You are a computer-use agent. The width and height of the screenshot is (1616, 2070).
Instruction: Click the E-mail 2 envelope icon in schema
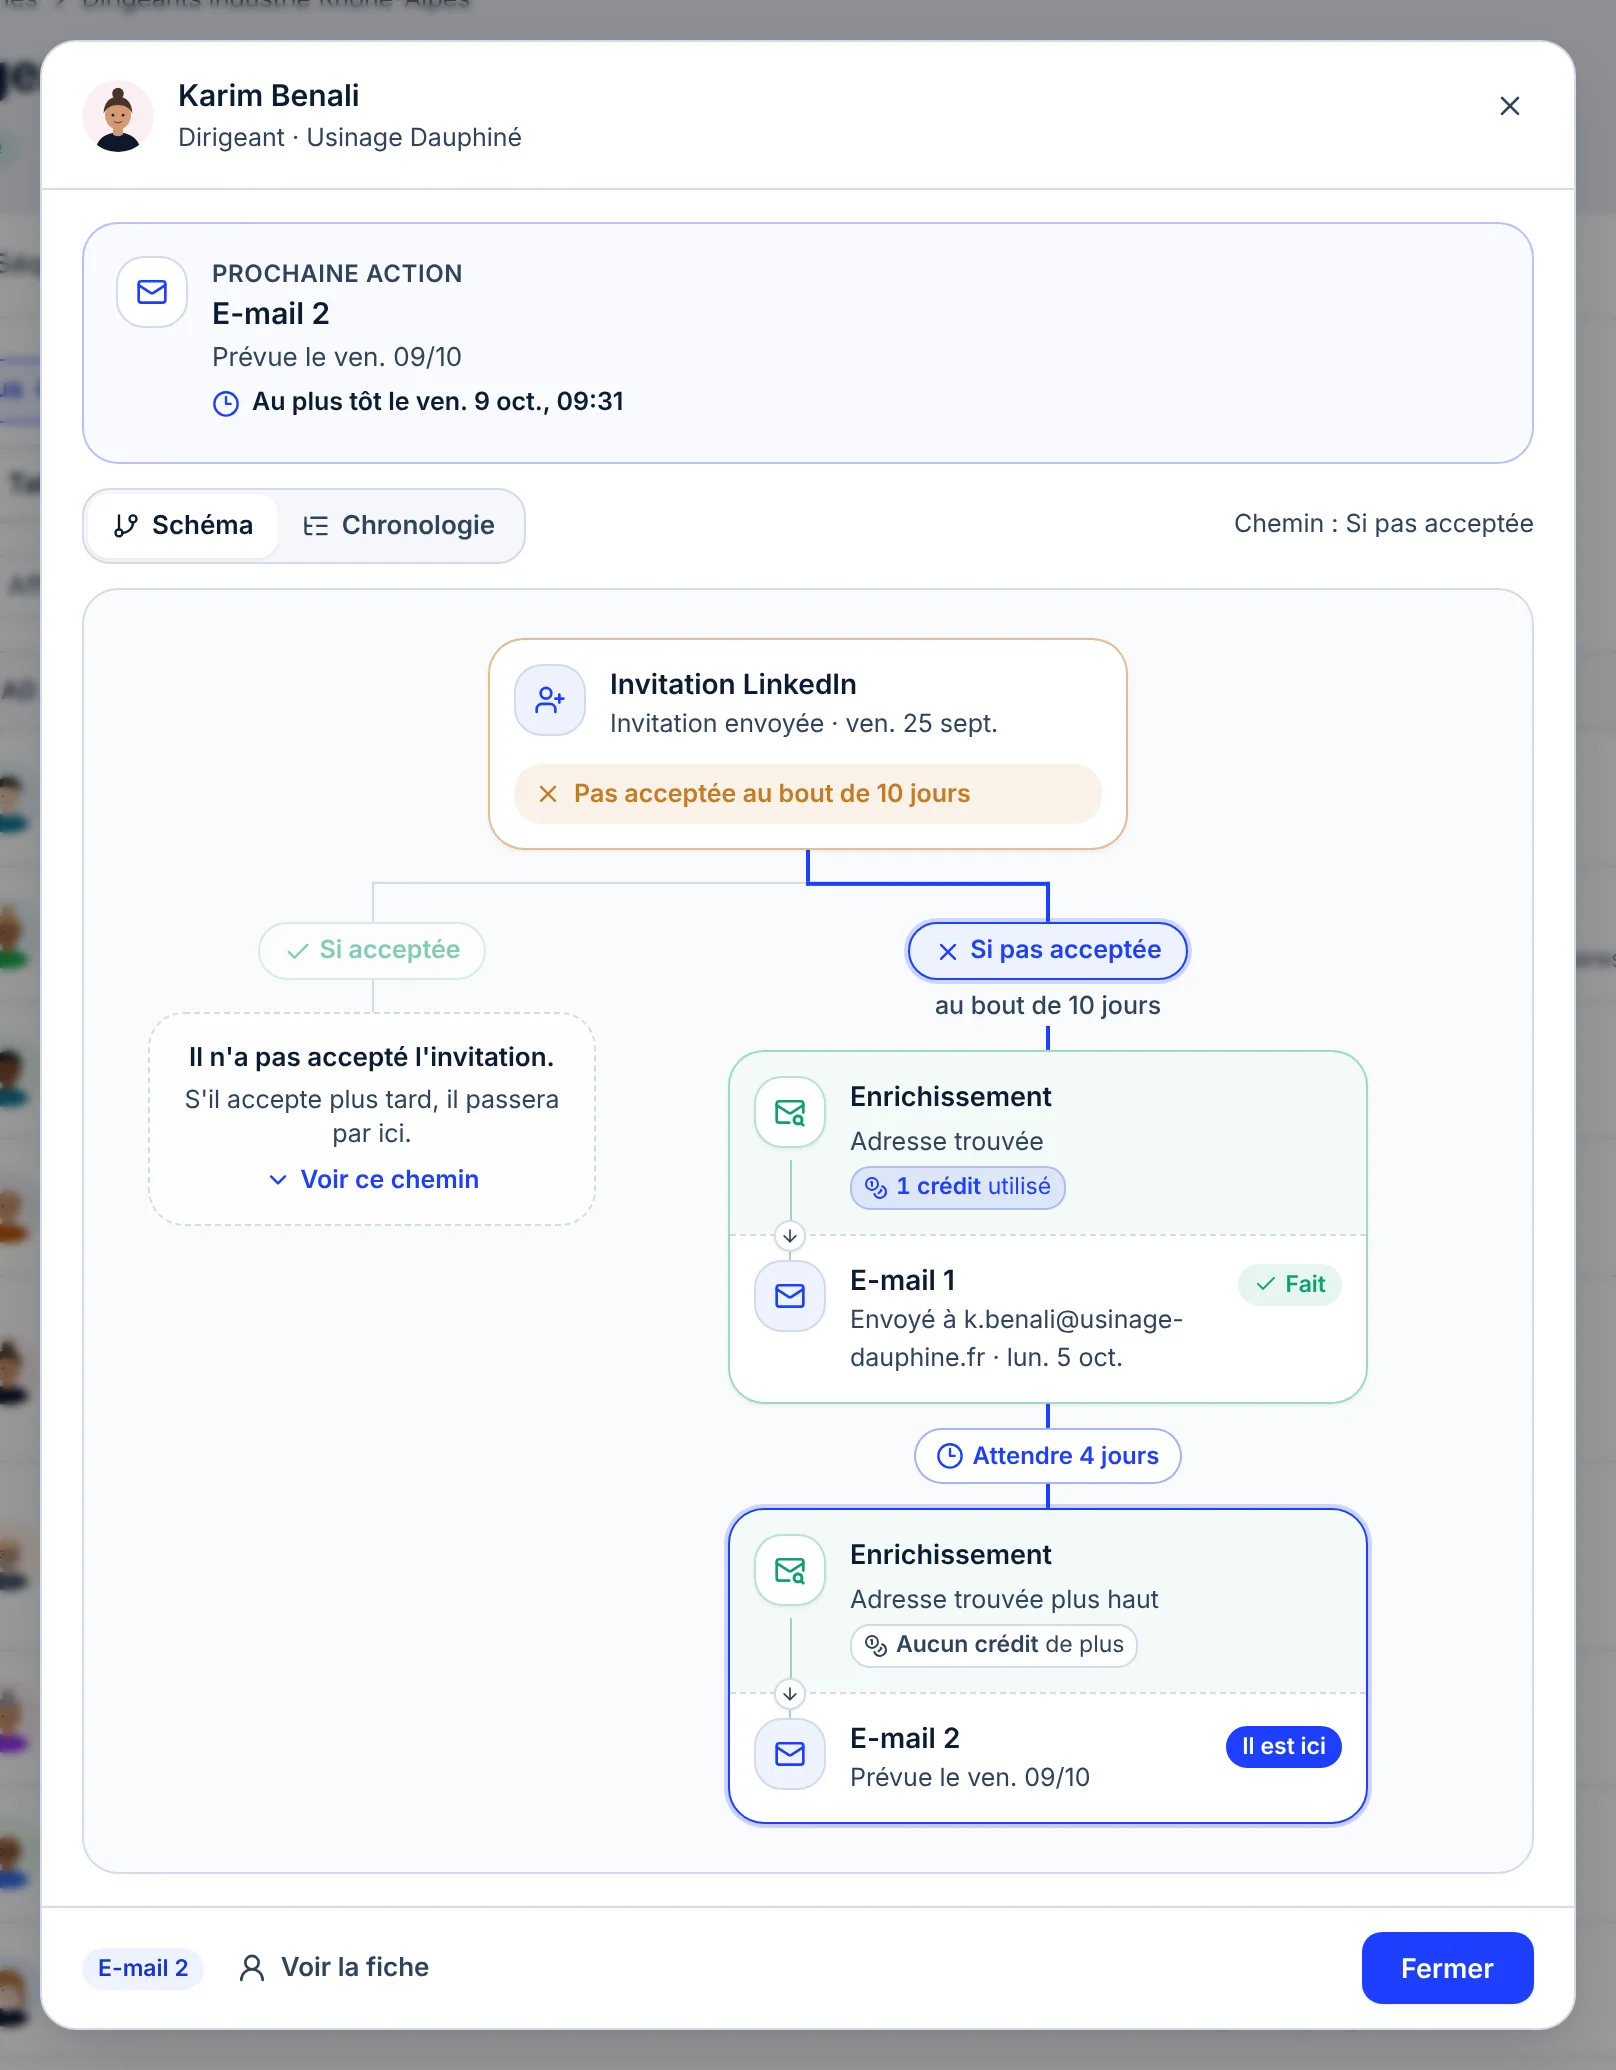click(790, 1754)
